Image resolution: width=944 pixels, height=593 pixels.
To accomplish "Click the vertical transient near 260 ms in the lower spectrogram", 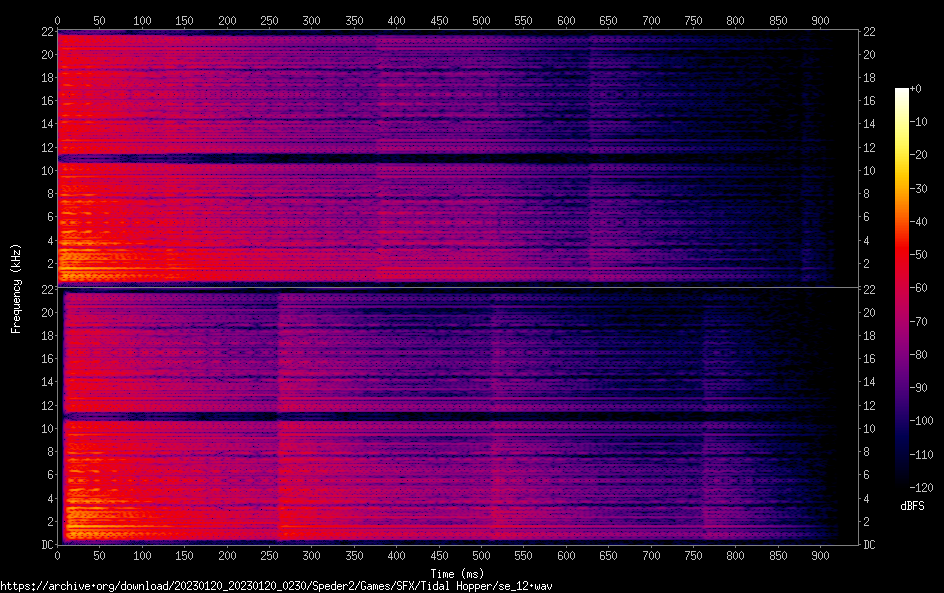I will coord(279,420).
